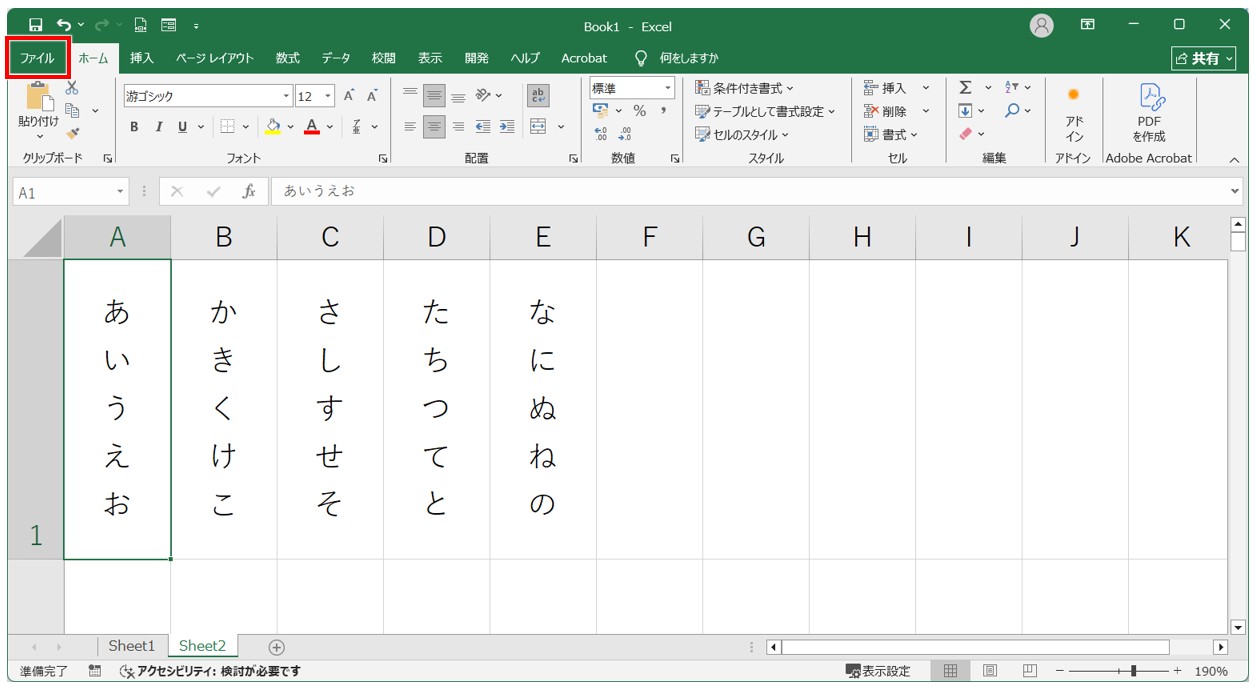The height and width of the screenshot is (689, 1256).
Task: Decrease decimal places icon
Action: pyautogui.click(x=625, y=133)
